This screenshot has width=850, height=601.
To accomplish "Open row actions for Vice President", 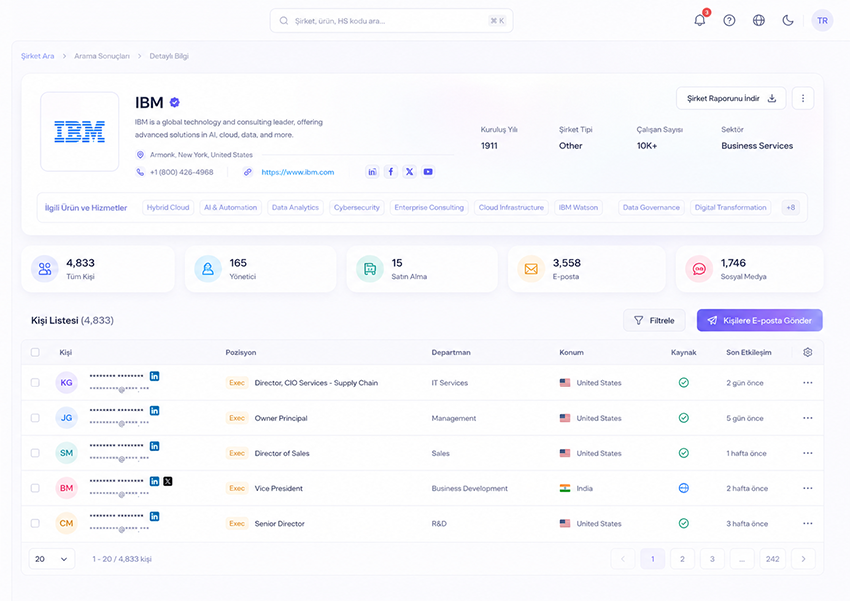I will pyautogui.click(x=808, y=488).
